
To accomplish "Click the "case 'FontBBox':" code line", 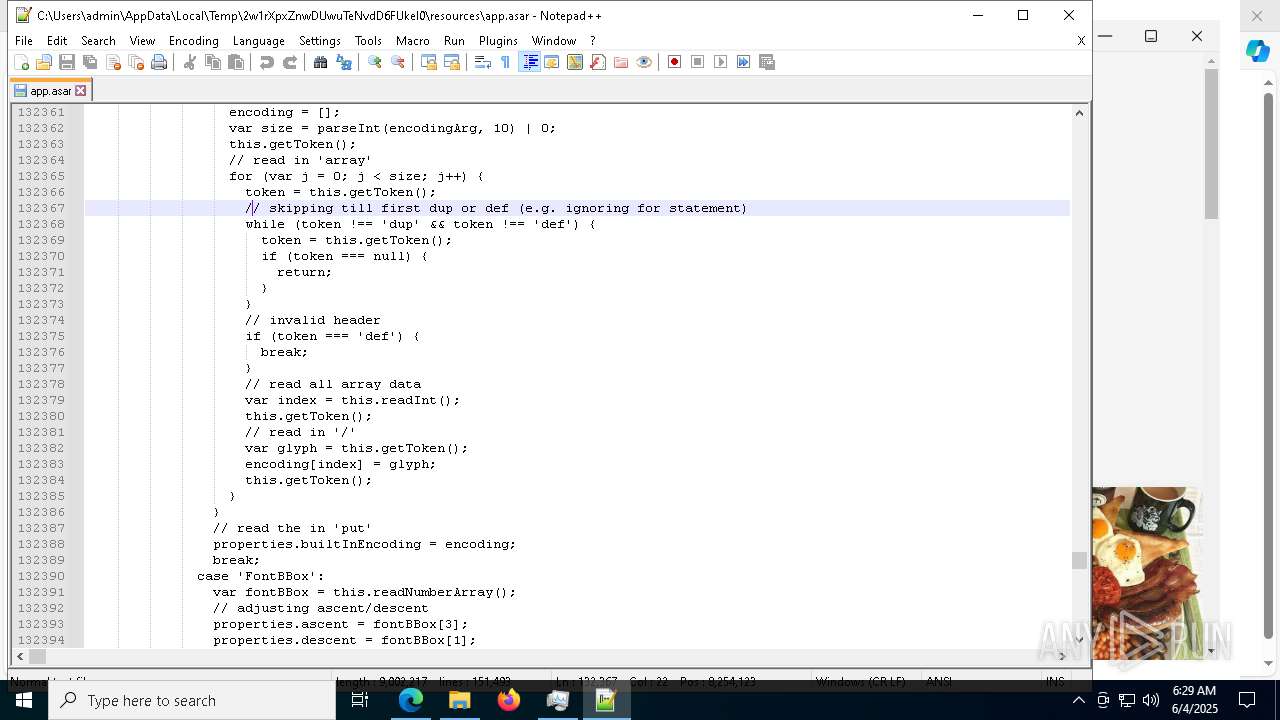I will (x=261, y=576).
